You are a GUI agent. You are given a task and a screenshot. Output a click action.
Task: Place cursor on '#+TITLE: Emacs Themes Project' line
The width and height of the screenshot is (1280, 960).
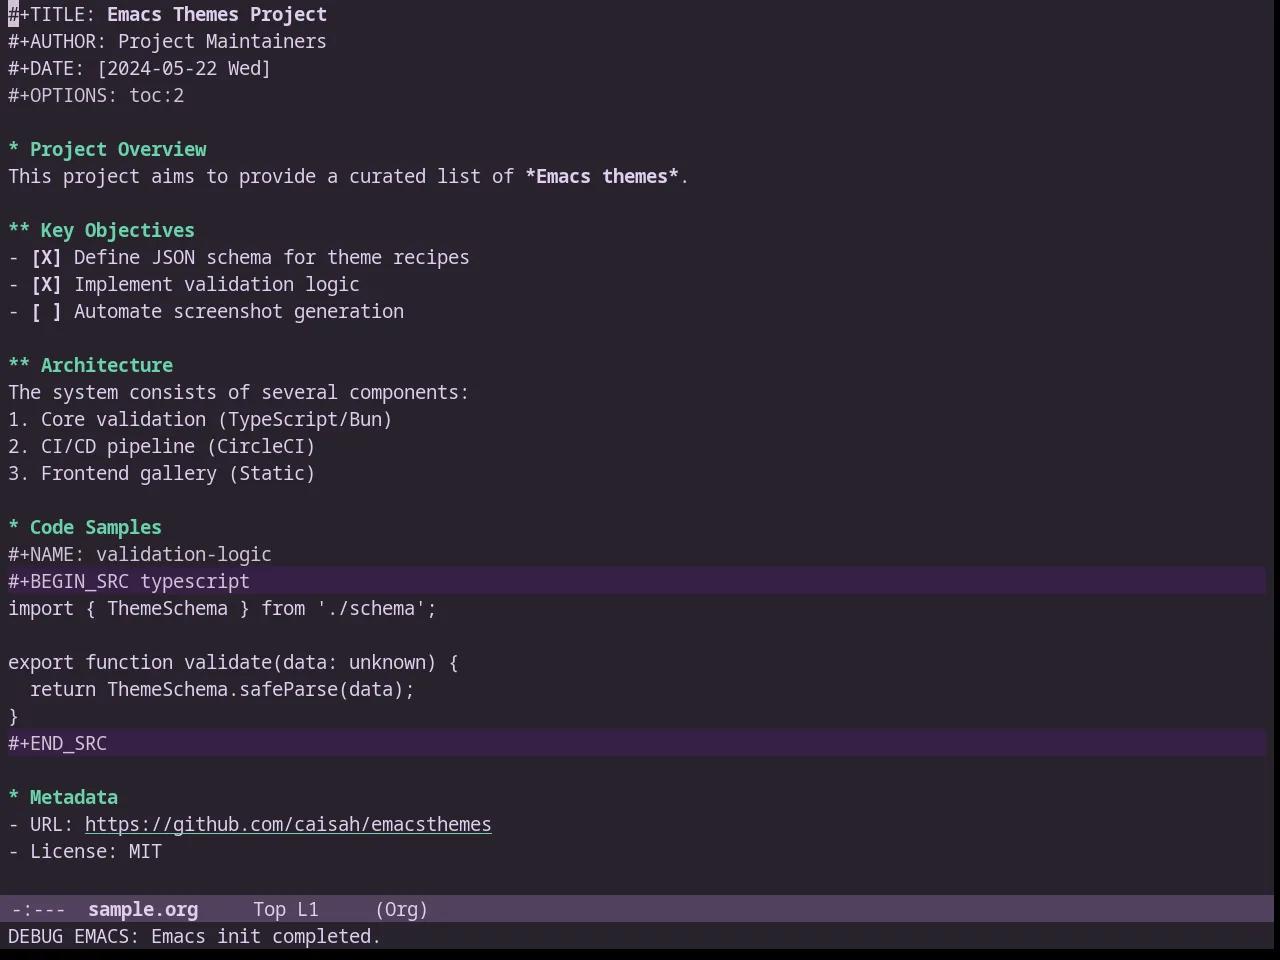(x=167, y=14)
